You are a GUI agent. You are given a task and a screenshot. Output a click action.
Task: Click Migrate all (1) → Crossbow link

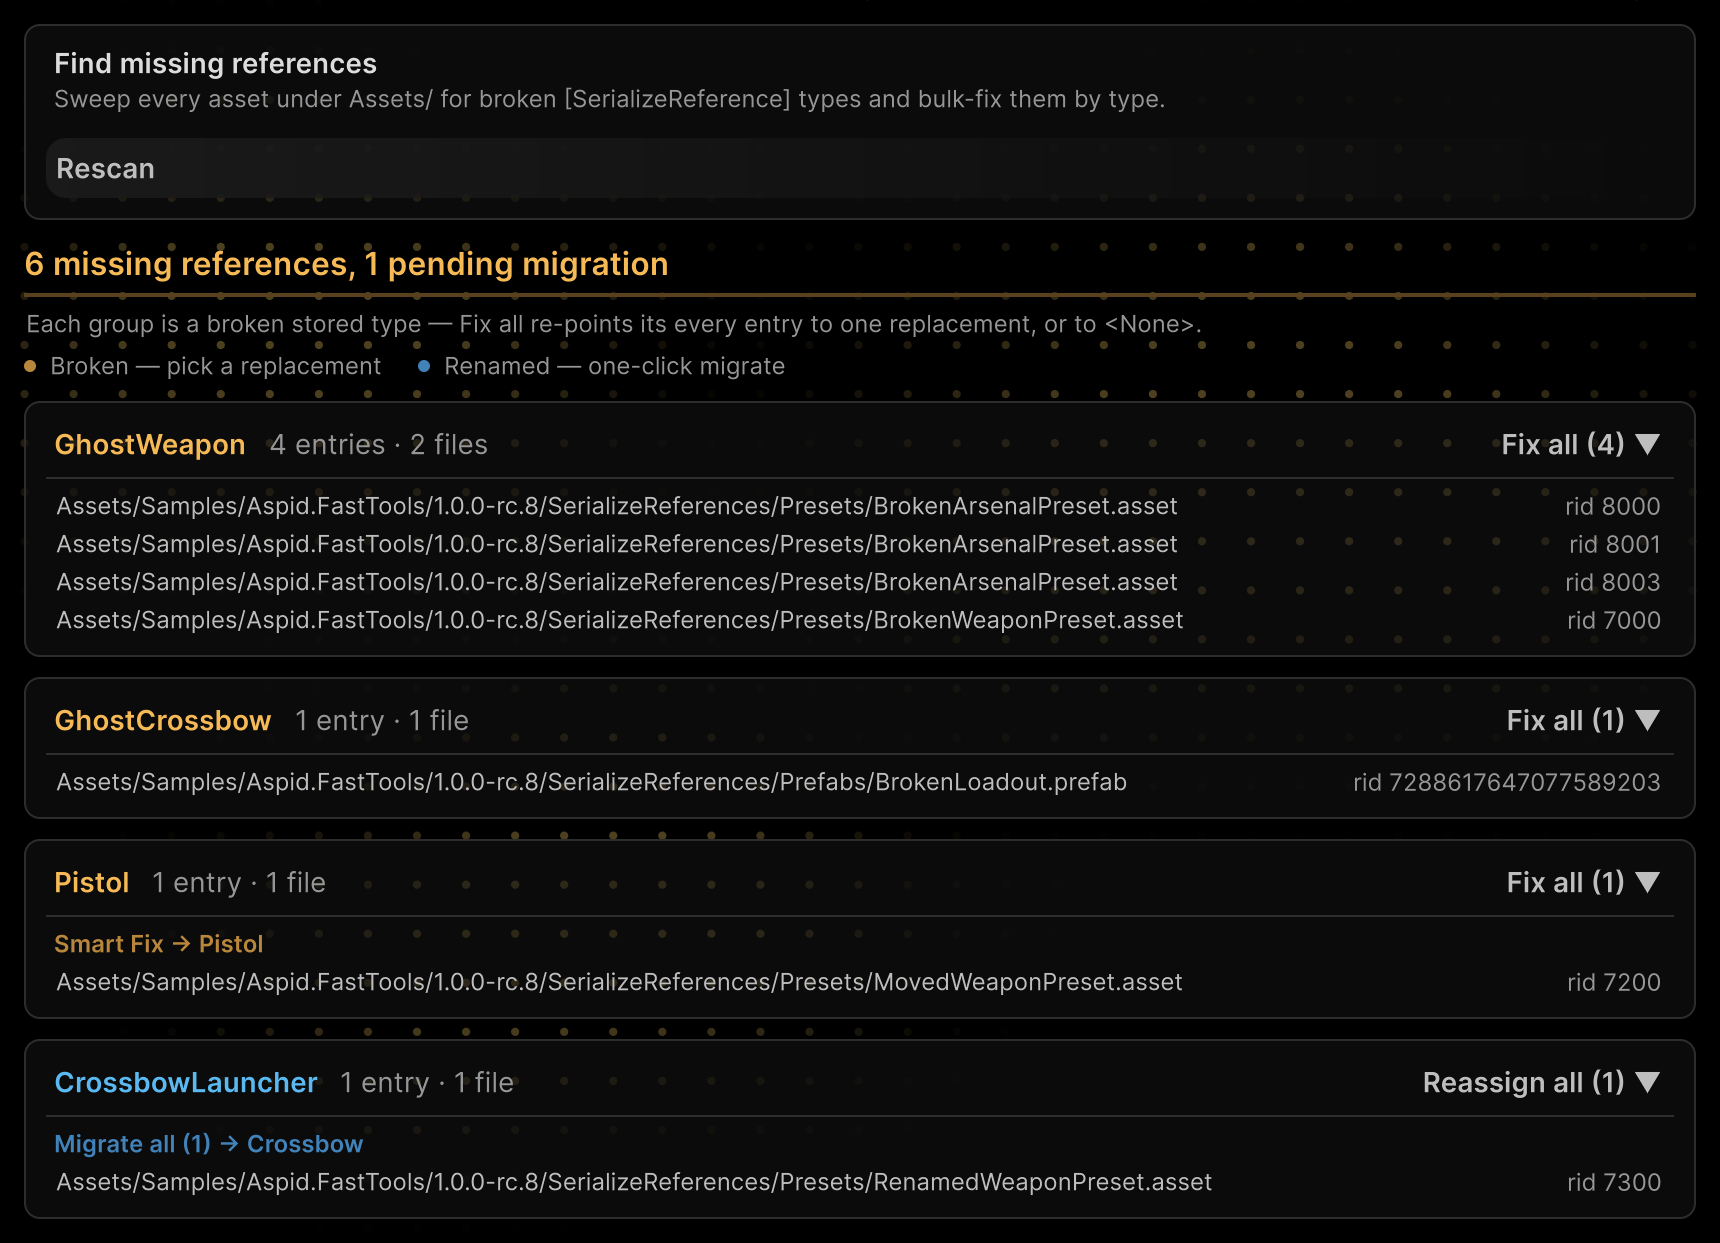pyautogui.click(x=209, y=1144)
